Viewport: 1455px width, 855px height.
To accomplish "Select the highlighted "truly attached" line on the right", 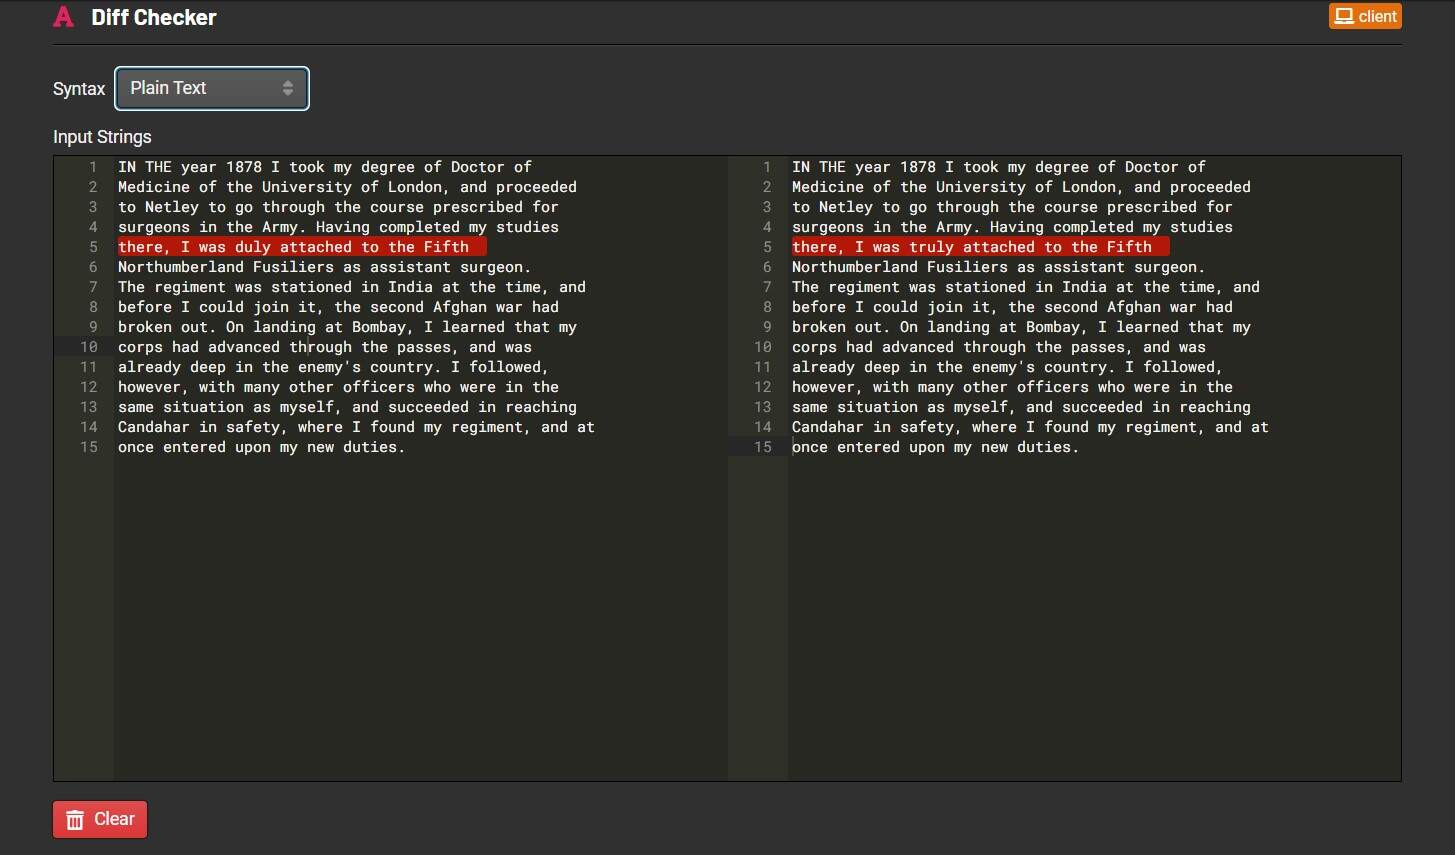I will click(980, 247).
